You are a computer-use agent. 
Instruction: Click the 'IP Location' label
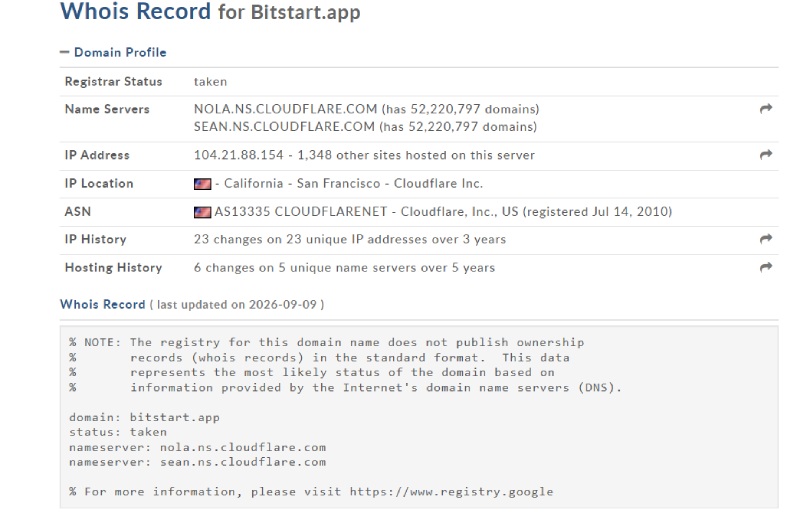pyautogui.click(x=99, y=183)
